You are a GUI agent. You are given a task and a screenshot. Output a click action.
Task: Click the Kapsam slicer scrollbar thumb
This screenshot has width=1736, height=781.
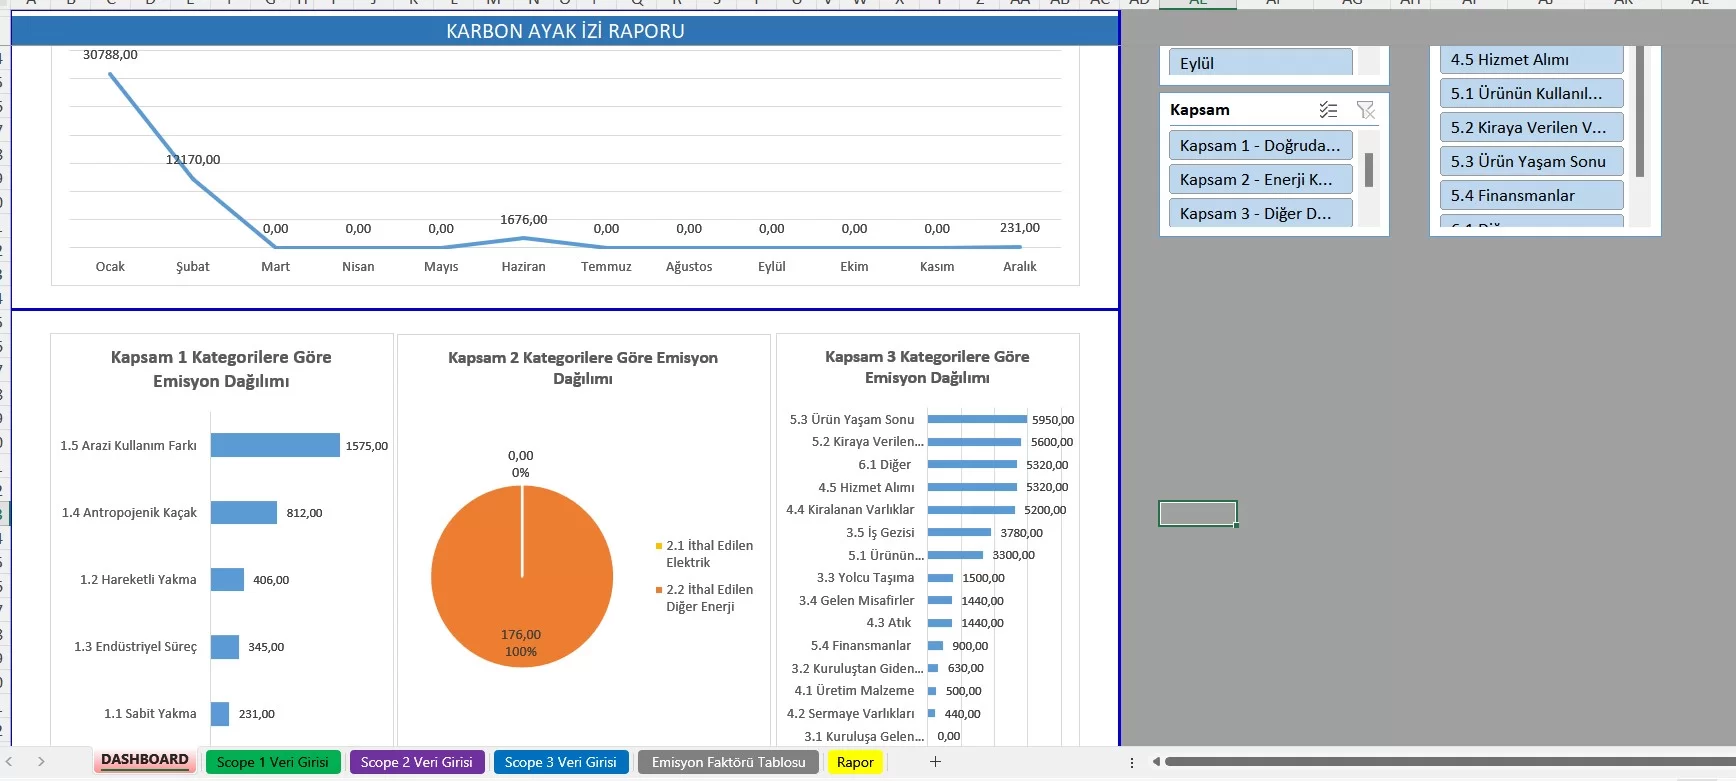click(1369, 170)
